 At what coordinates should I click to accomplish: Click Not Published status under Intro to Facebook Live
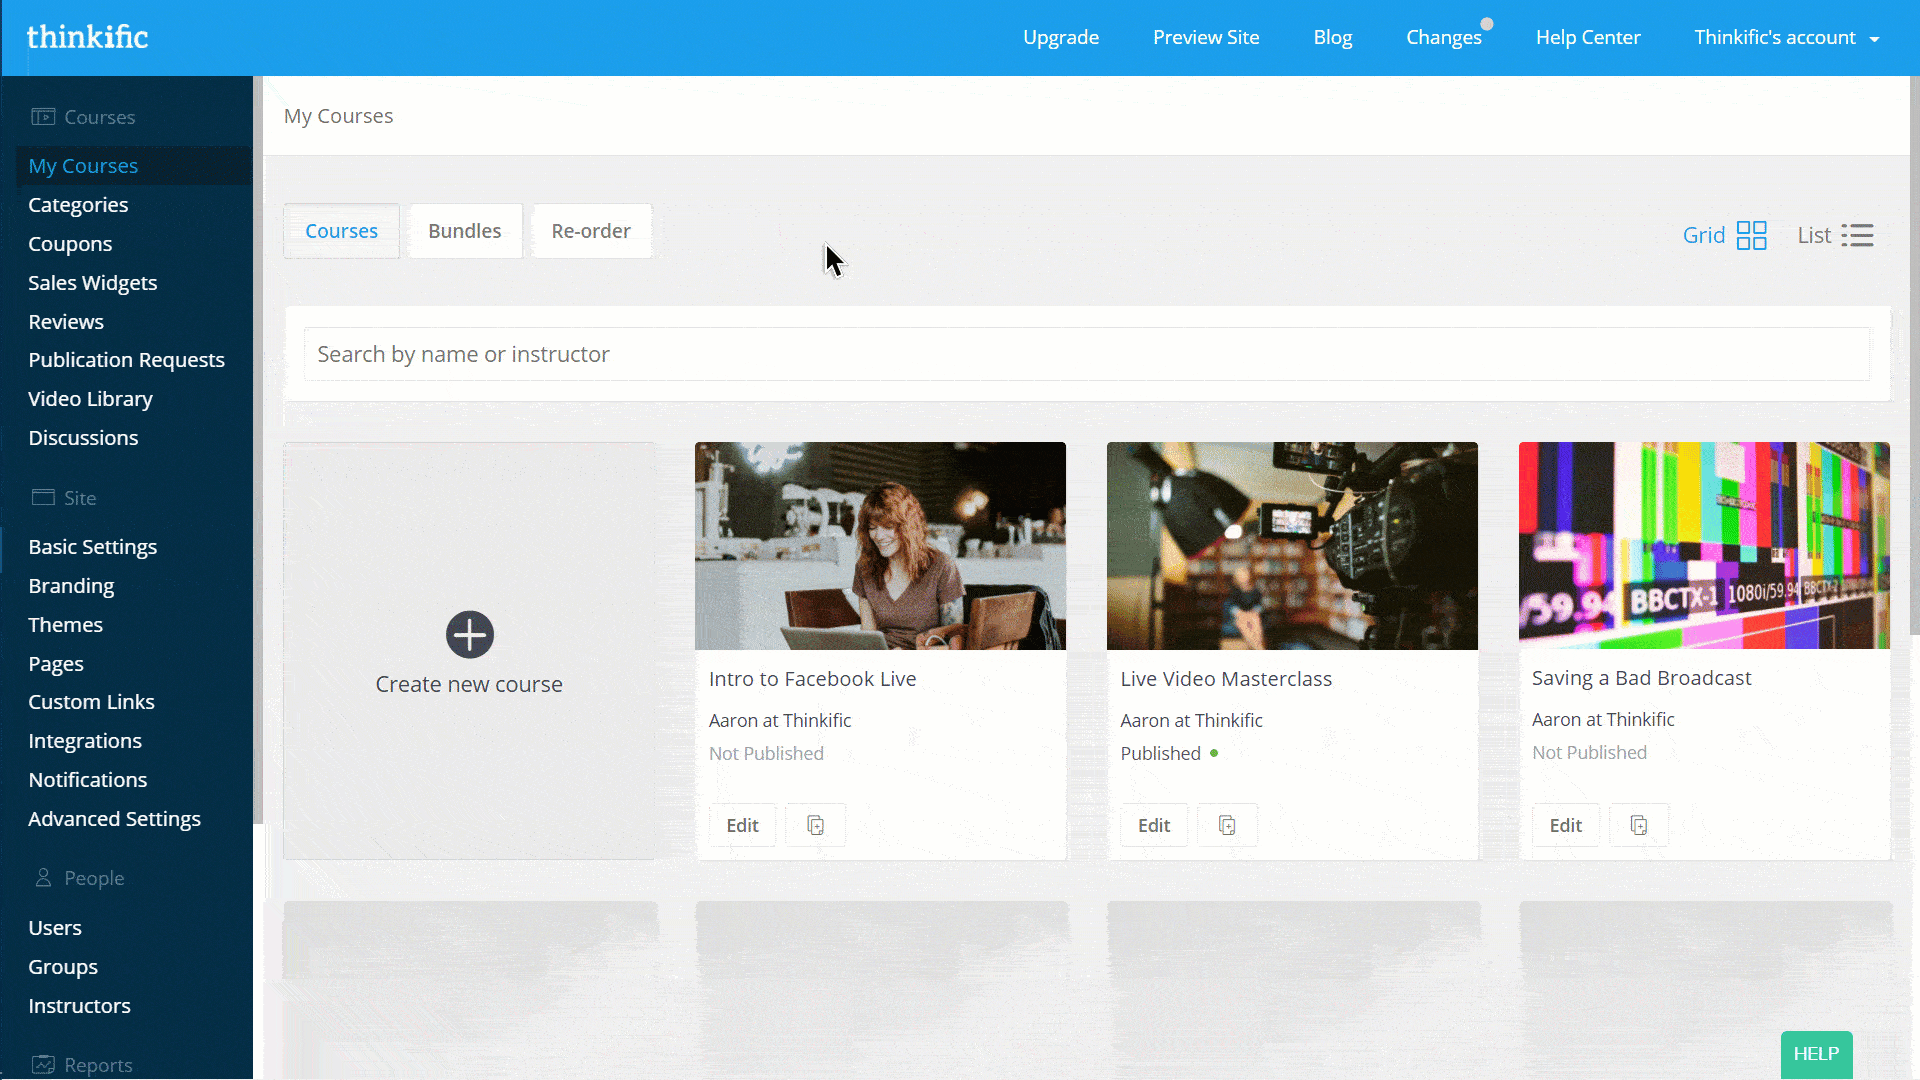[x=766, y=754]
